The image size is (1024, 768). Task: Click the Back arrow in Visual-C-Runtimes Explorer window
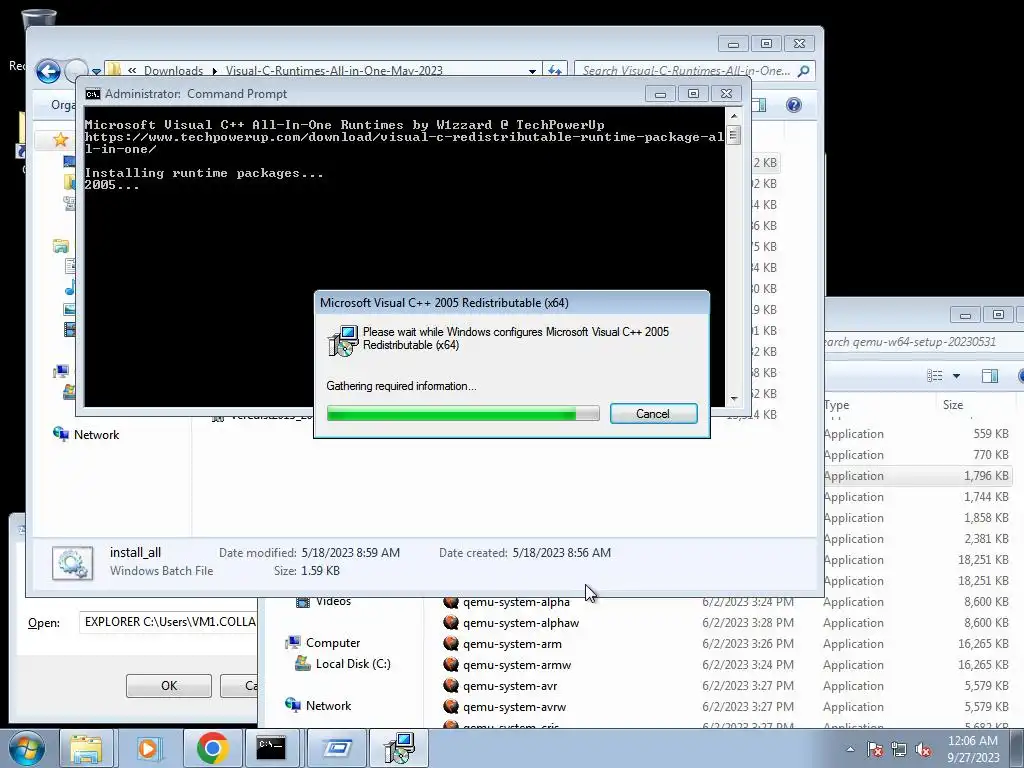tap(48, 71)
